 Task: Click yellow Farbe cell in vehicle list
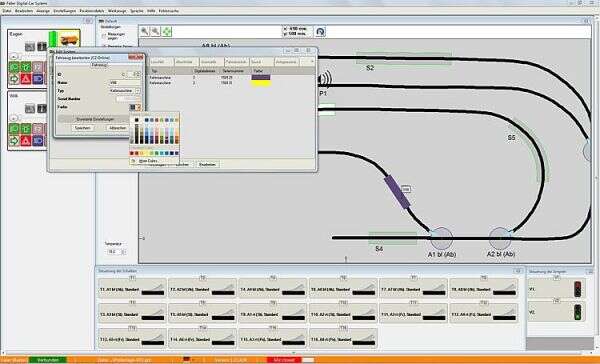pos(261,83)
